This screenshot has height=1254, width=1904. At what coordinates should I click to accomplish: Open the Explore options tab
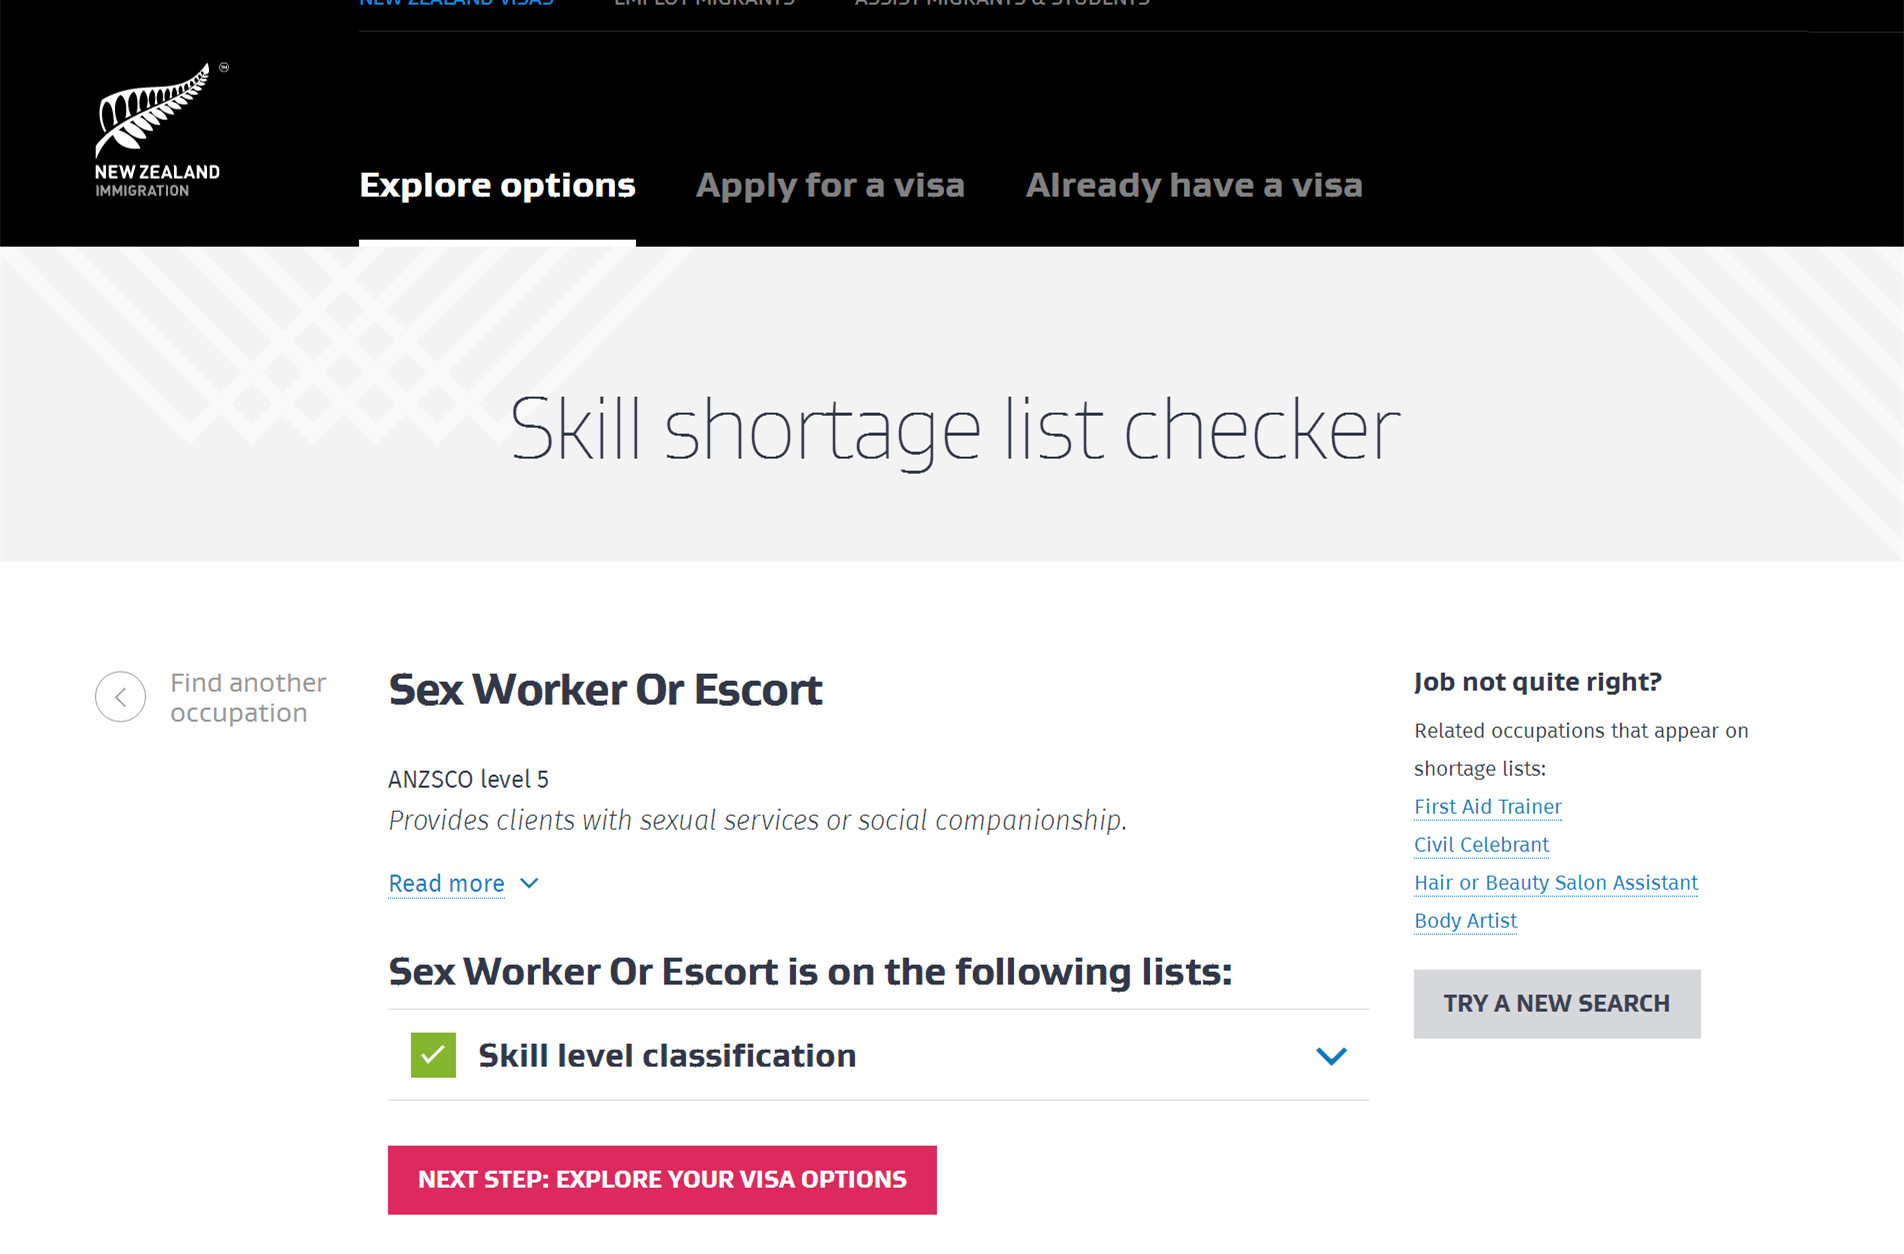tap(497, 185)
